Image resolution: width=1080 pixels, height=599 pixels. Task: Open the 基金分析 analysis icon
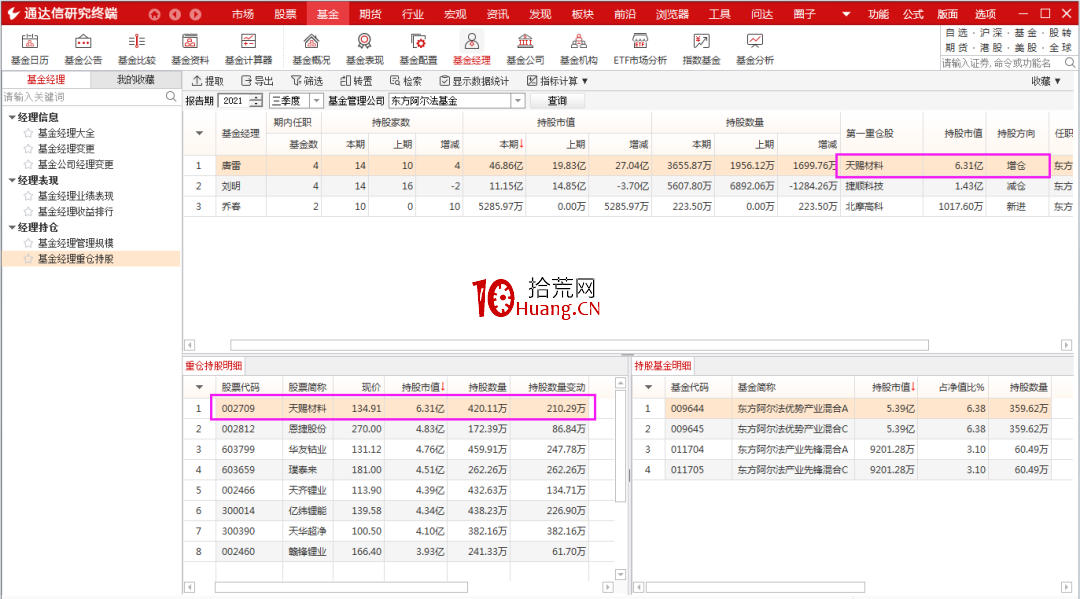755,50
